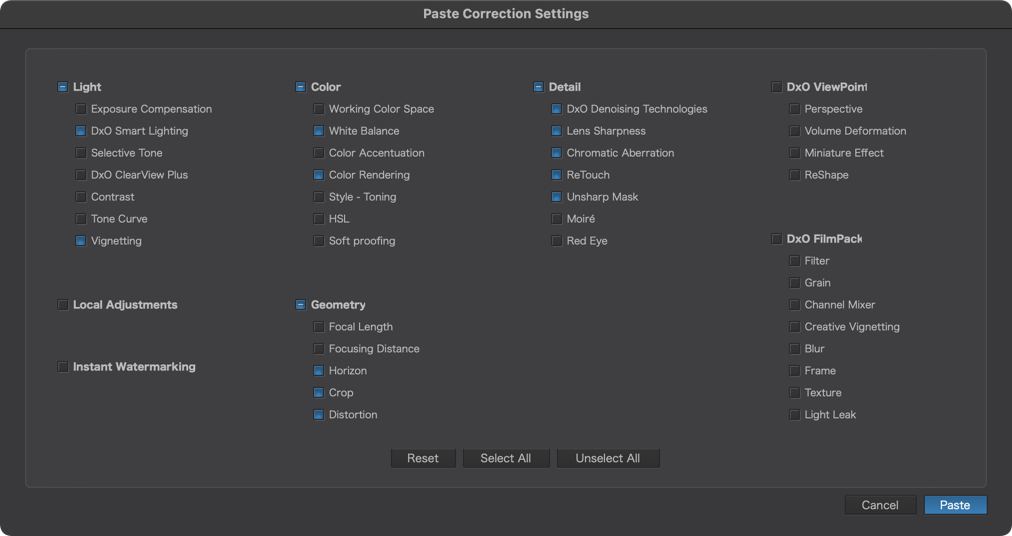Uncheck DxO Denoising Technologies
The image size is (1012, 536).
pos(556,109)
